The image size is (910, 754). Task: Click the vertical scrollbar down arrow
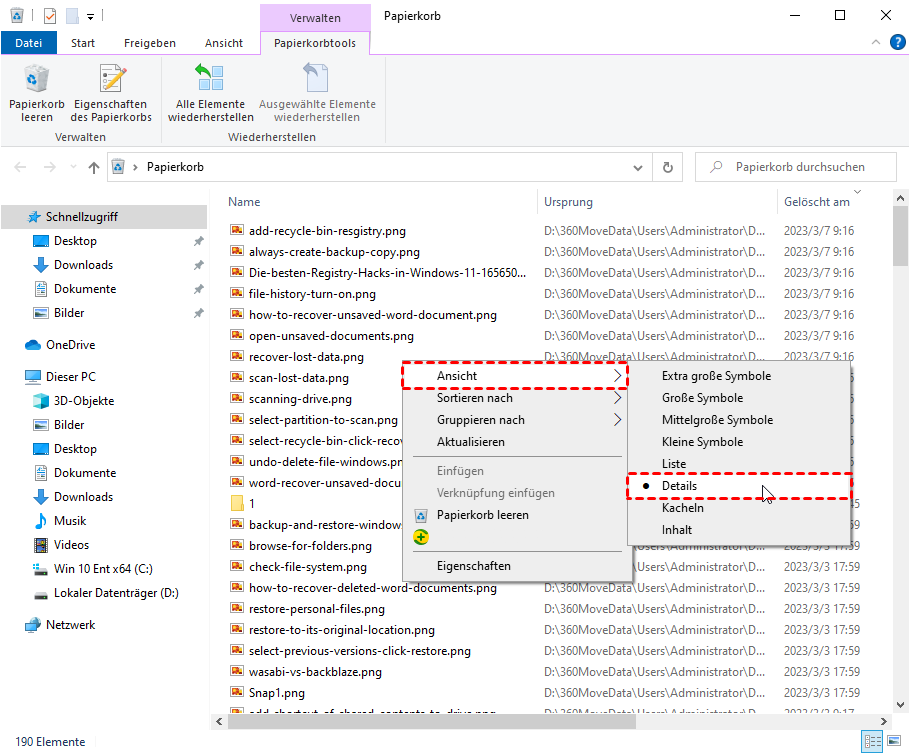900,705
